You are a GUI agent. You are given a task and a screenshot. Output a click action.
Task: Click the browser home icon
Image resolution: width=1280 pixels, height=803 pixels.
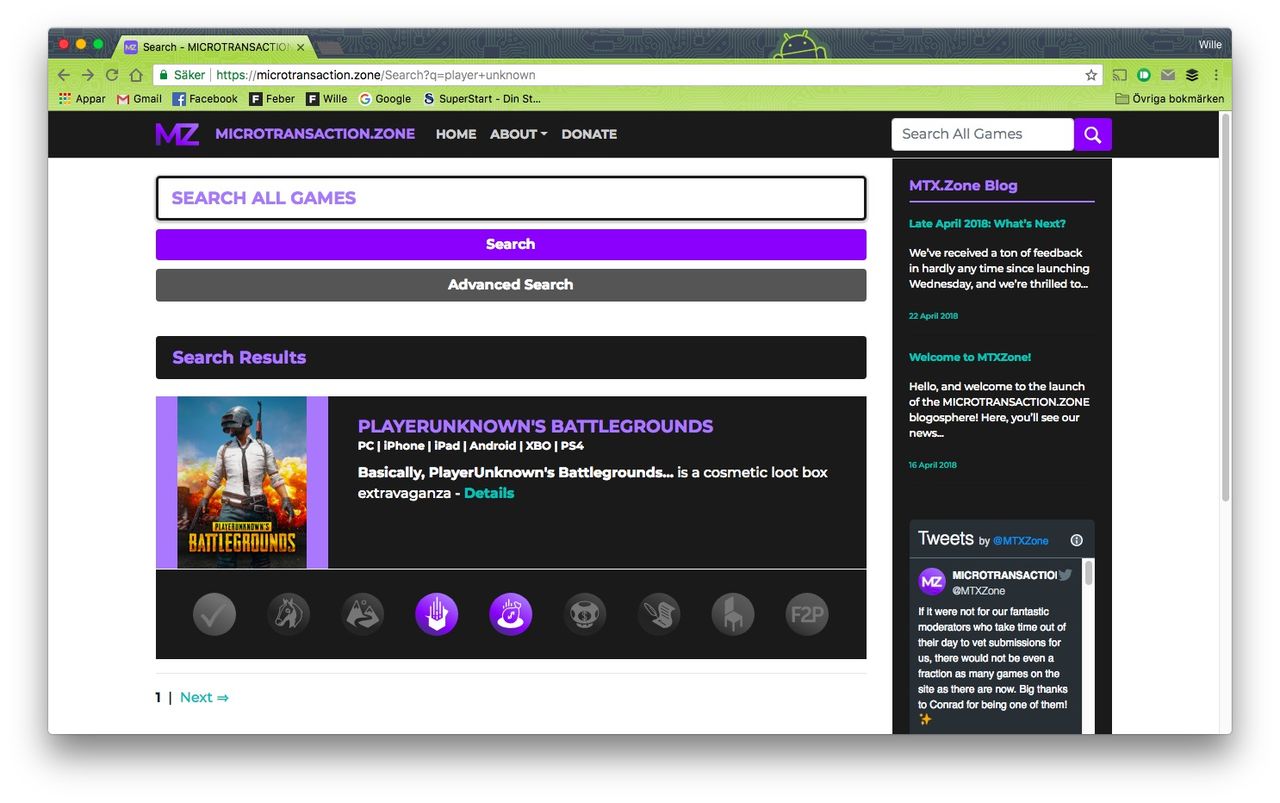(x=136, y=75)
